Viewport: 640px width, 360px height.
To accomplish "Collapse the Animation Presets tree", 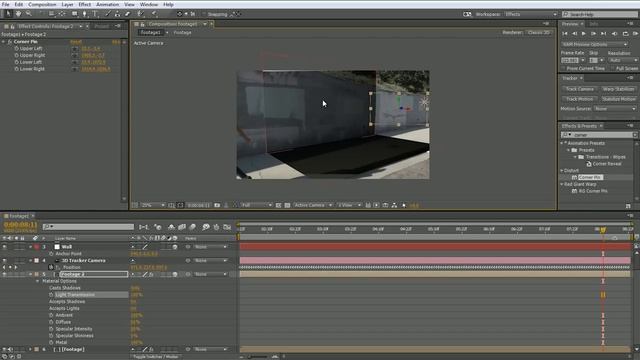I will (x=562, y=143).
